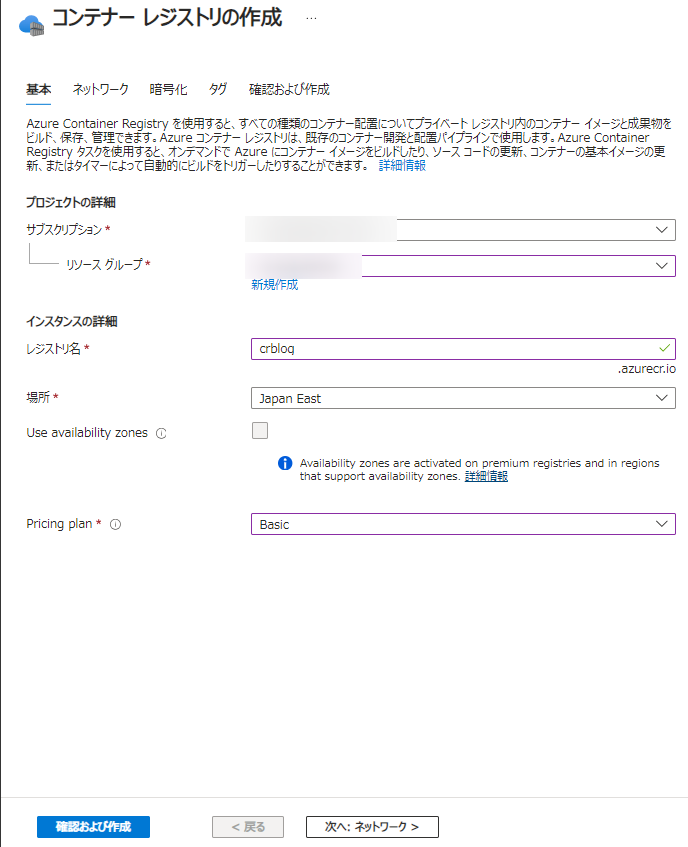688x847 pixels.
Task: Click the レジストリ名 label
Action: pyautogui.click(x=53, y=349)
